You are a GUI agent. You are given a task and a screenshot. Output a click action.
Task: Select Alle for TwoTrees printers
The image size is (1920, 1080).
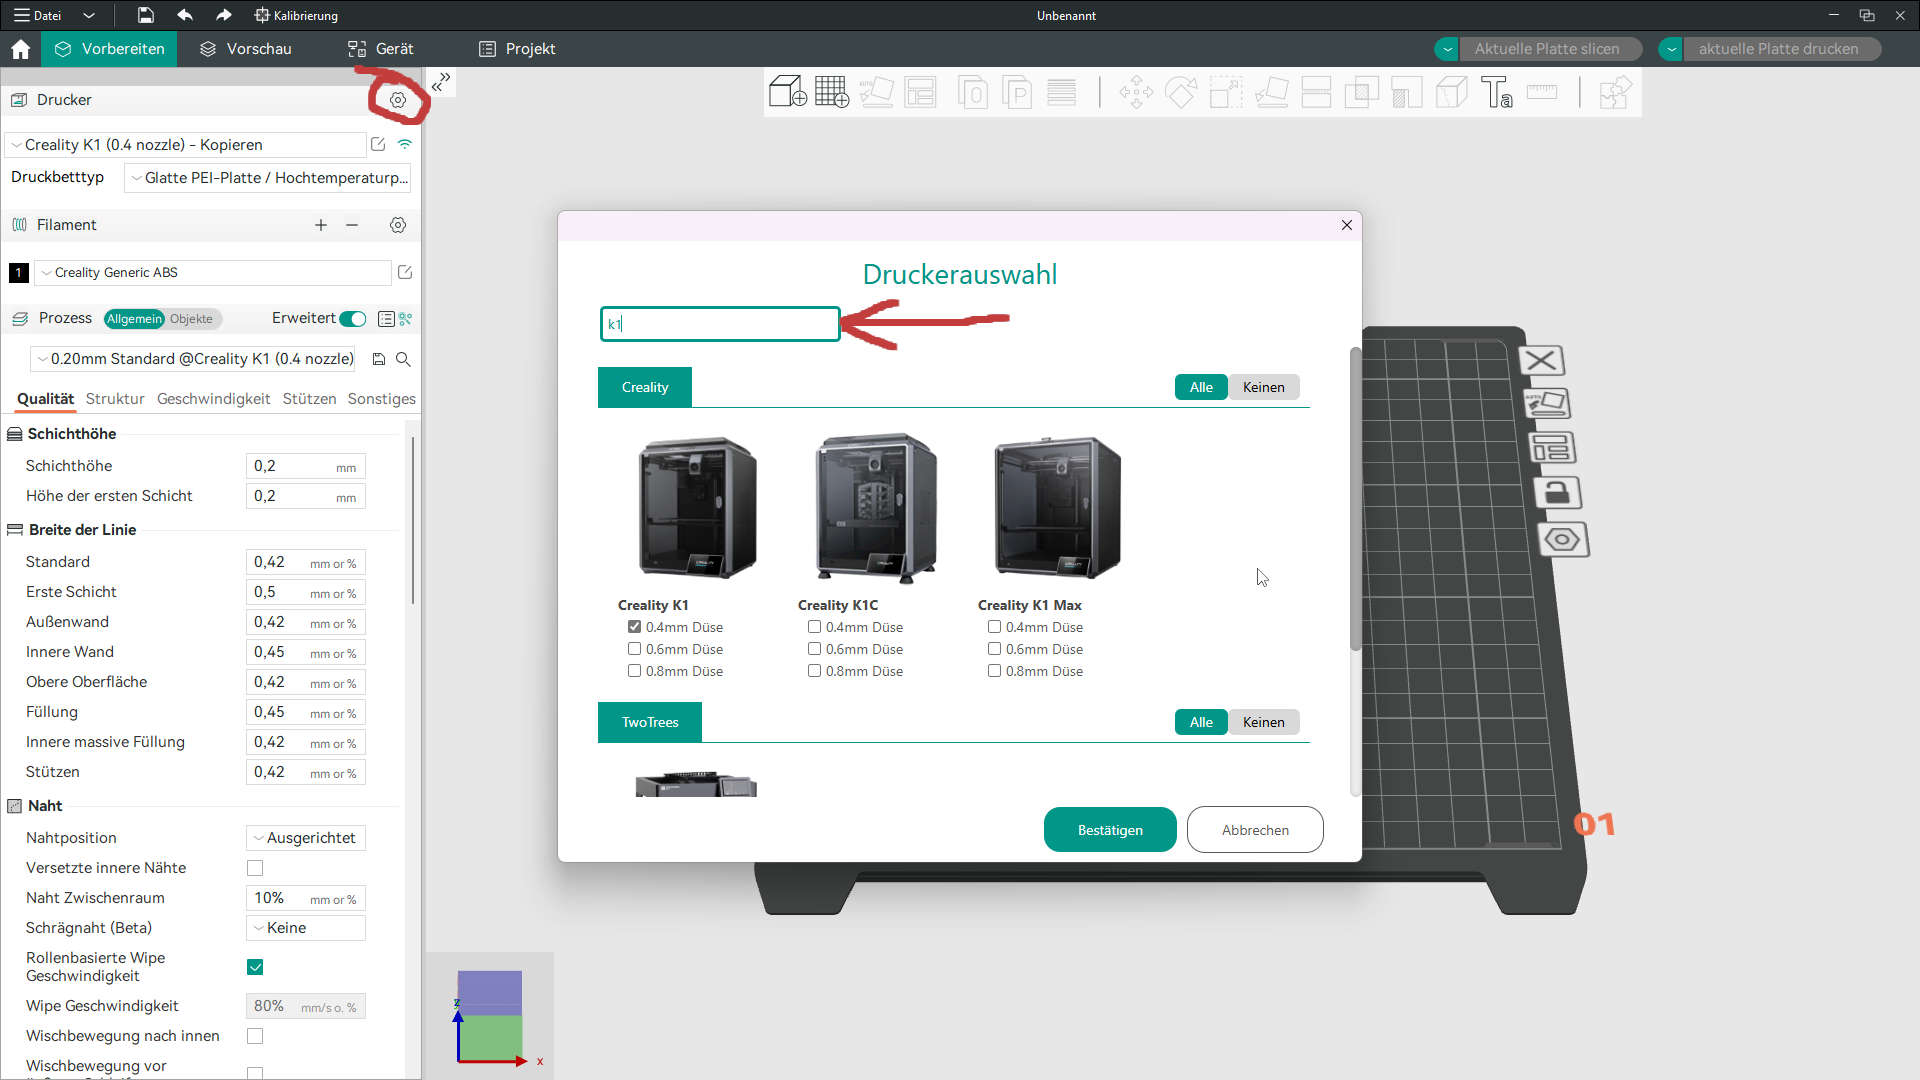click(1201, 722)
